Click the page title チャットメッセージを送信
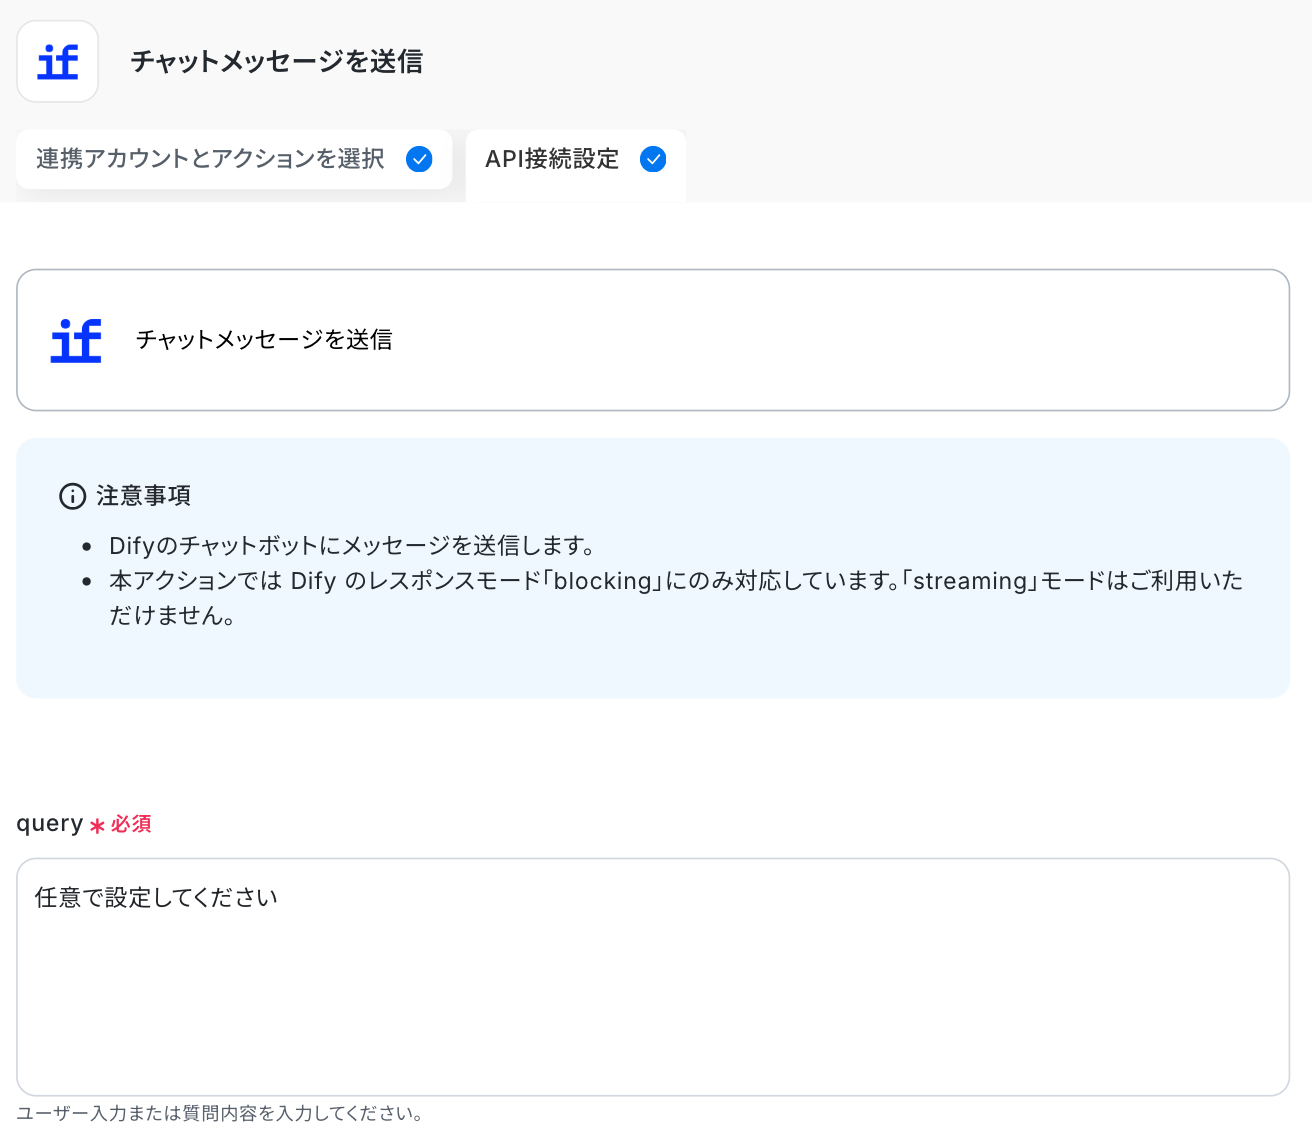 277,62
